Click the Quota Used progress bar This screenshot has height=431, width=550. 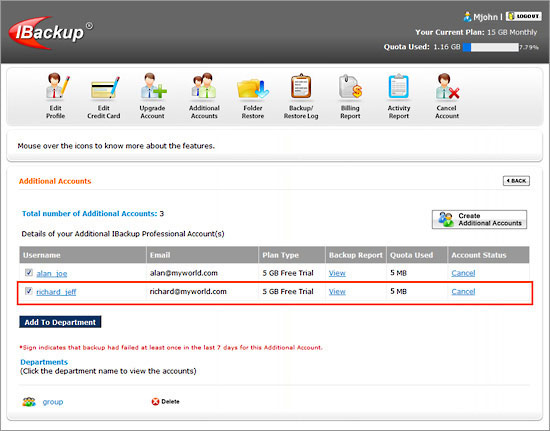click(x=491, y=47)
